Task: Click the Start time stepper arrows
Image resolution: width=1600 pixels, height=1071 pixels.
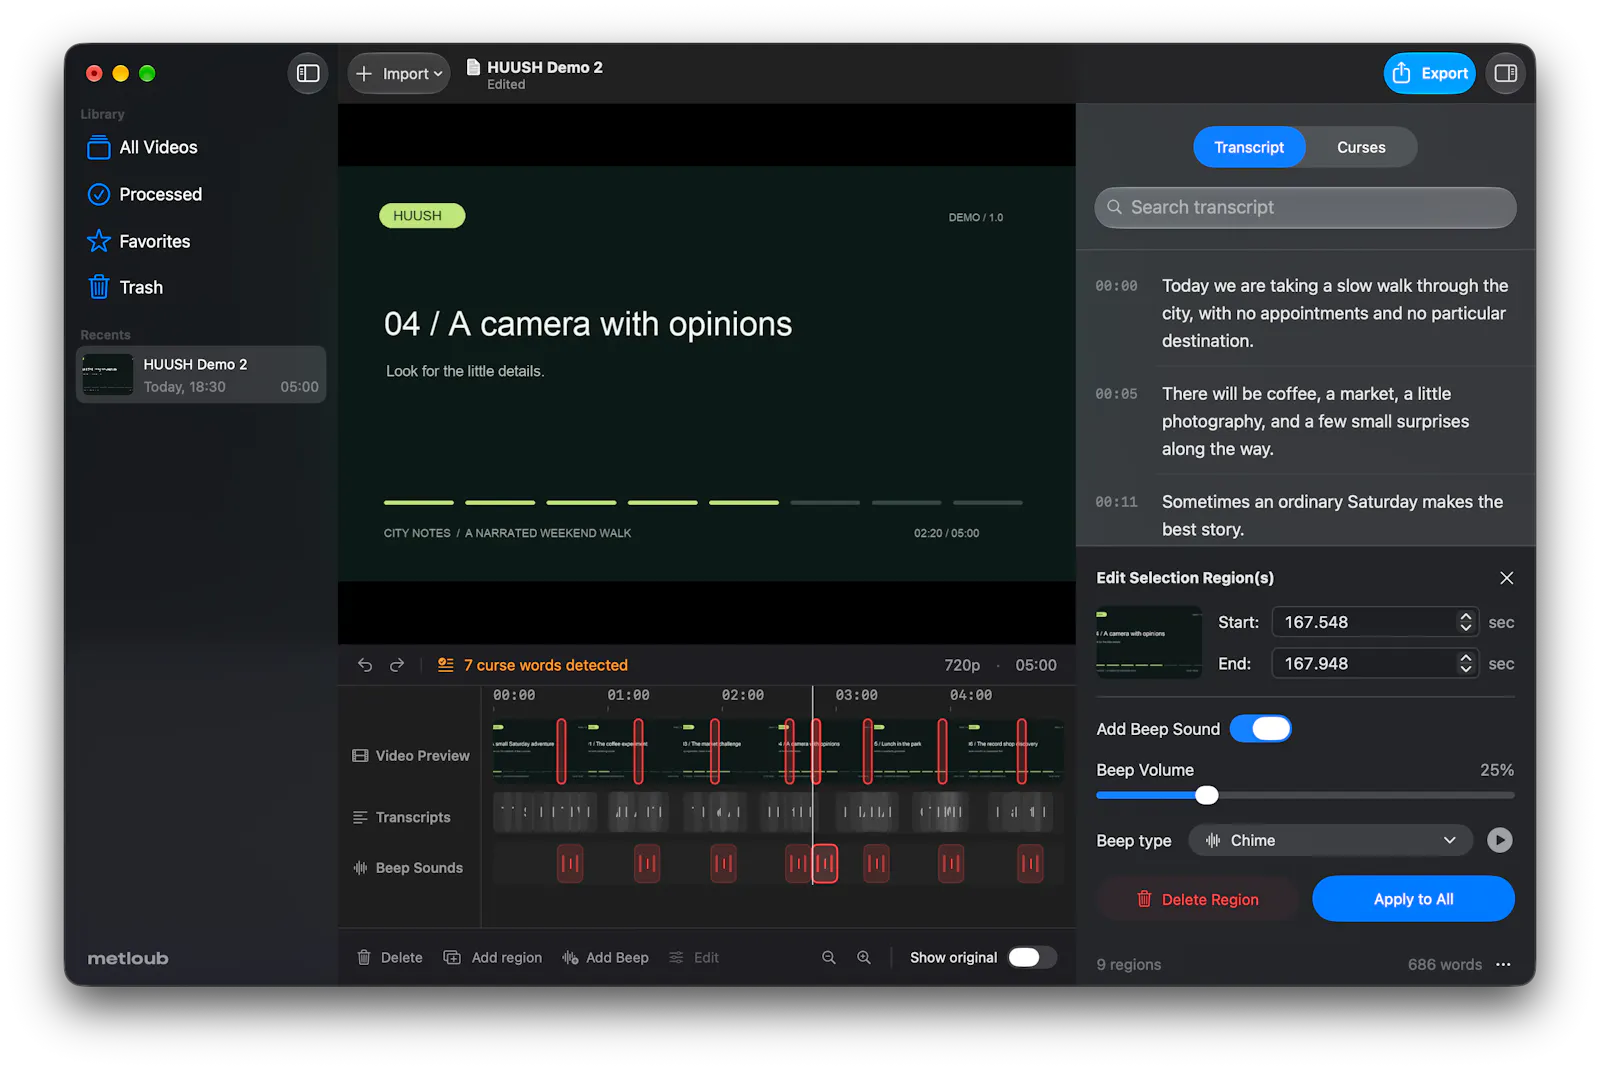Action: (x=1465, y=622)
